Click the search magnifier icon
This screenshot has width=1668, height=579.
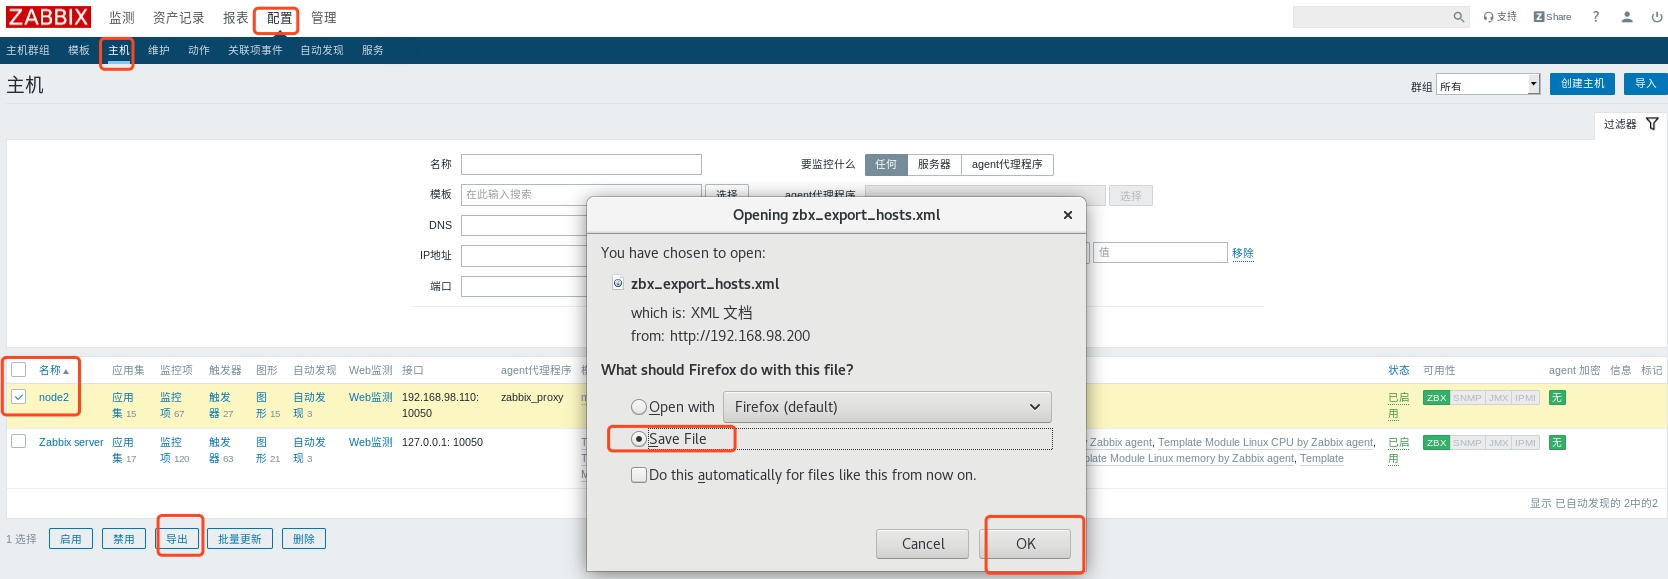click(1458, 17)
